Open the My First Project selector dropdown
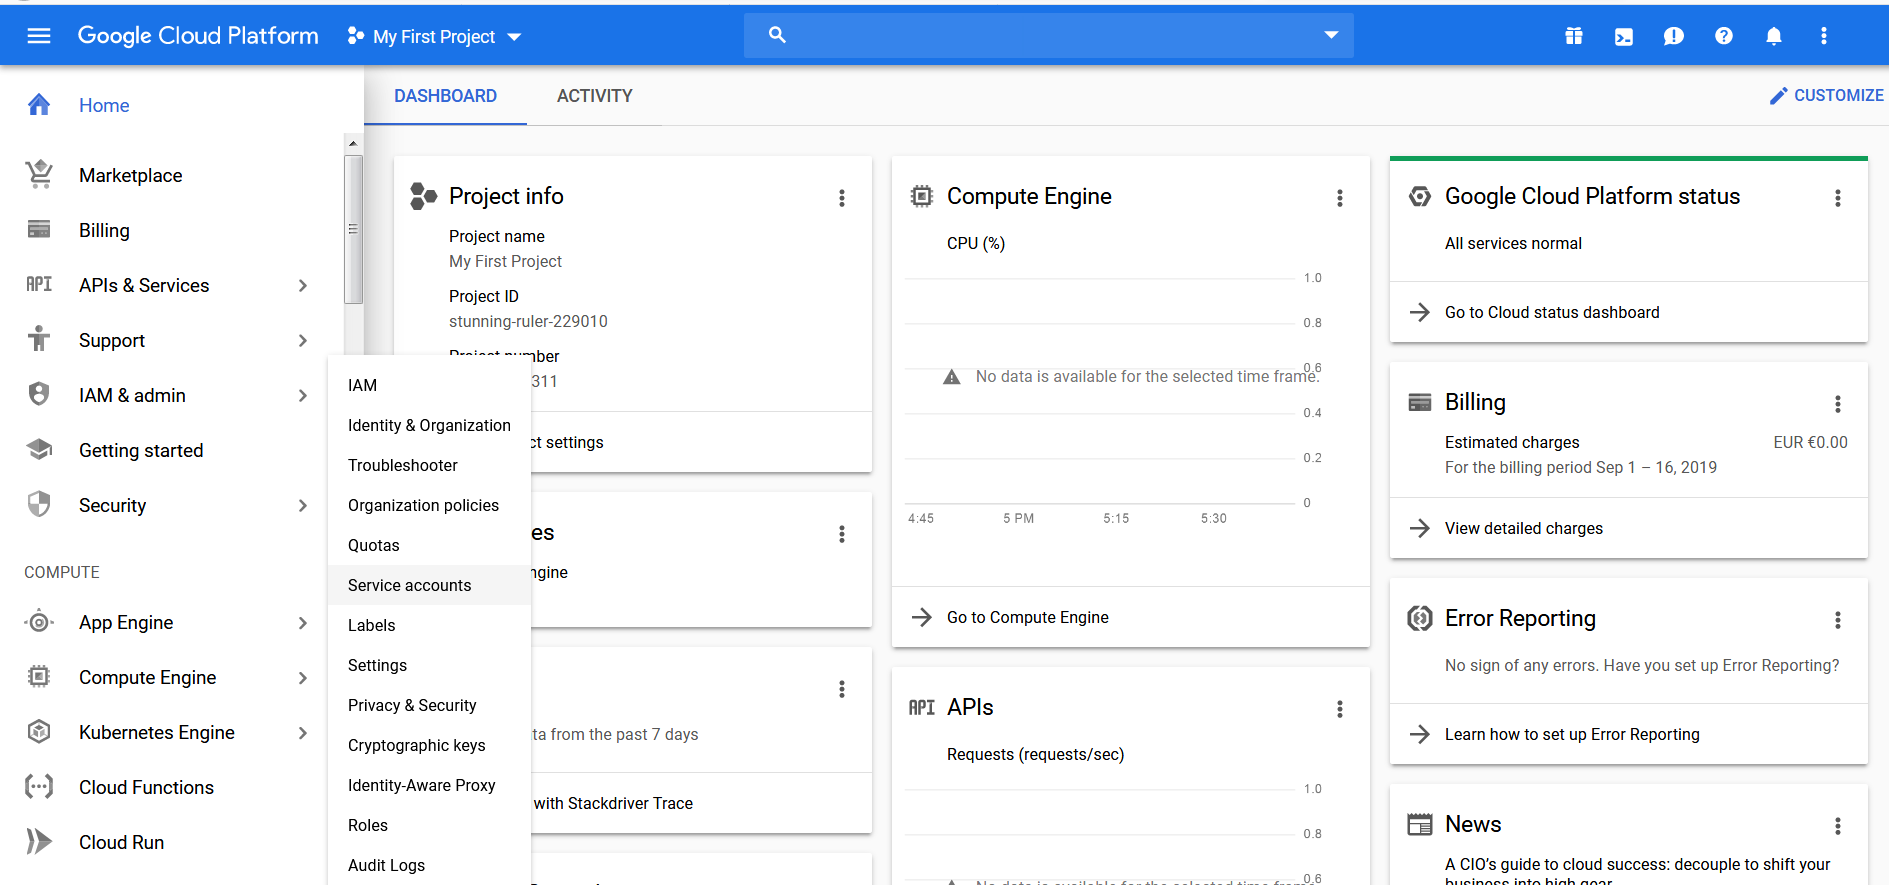 pyautogui.click(x=435, y=37)
